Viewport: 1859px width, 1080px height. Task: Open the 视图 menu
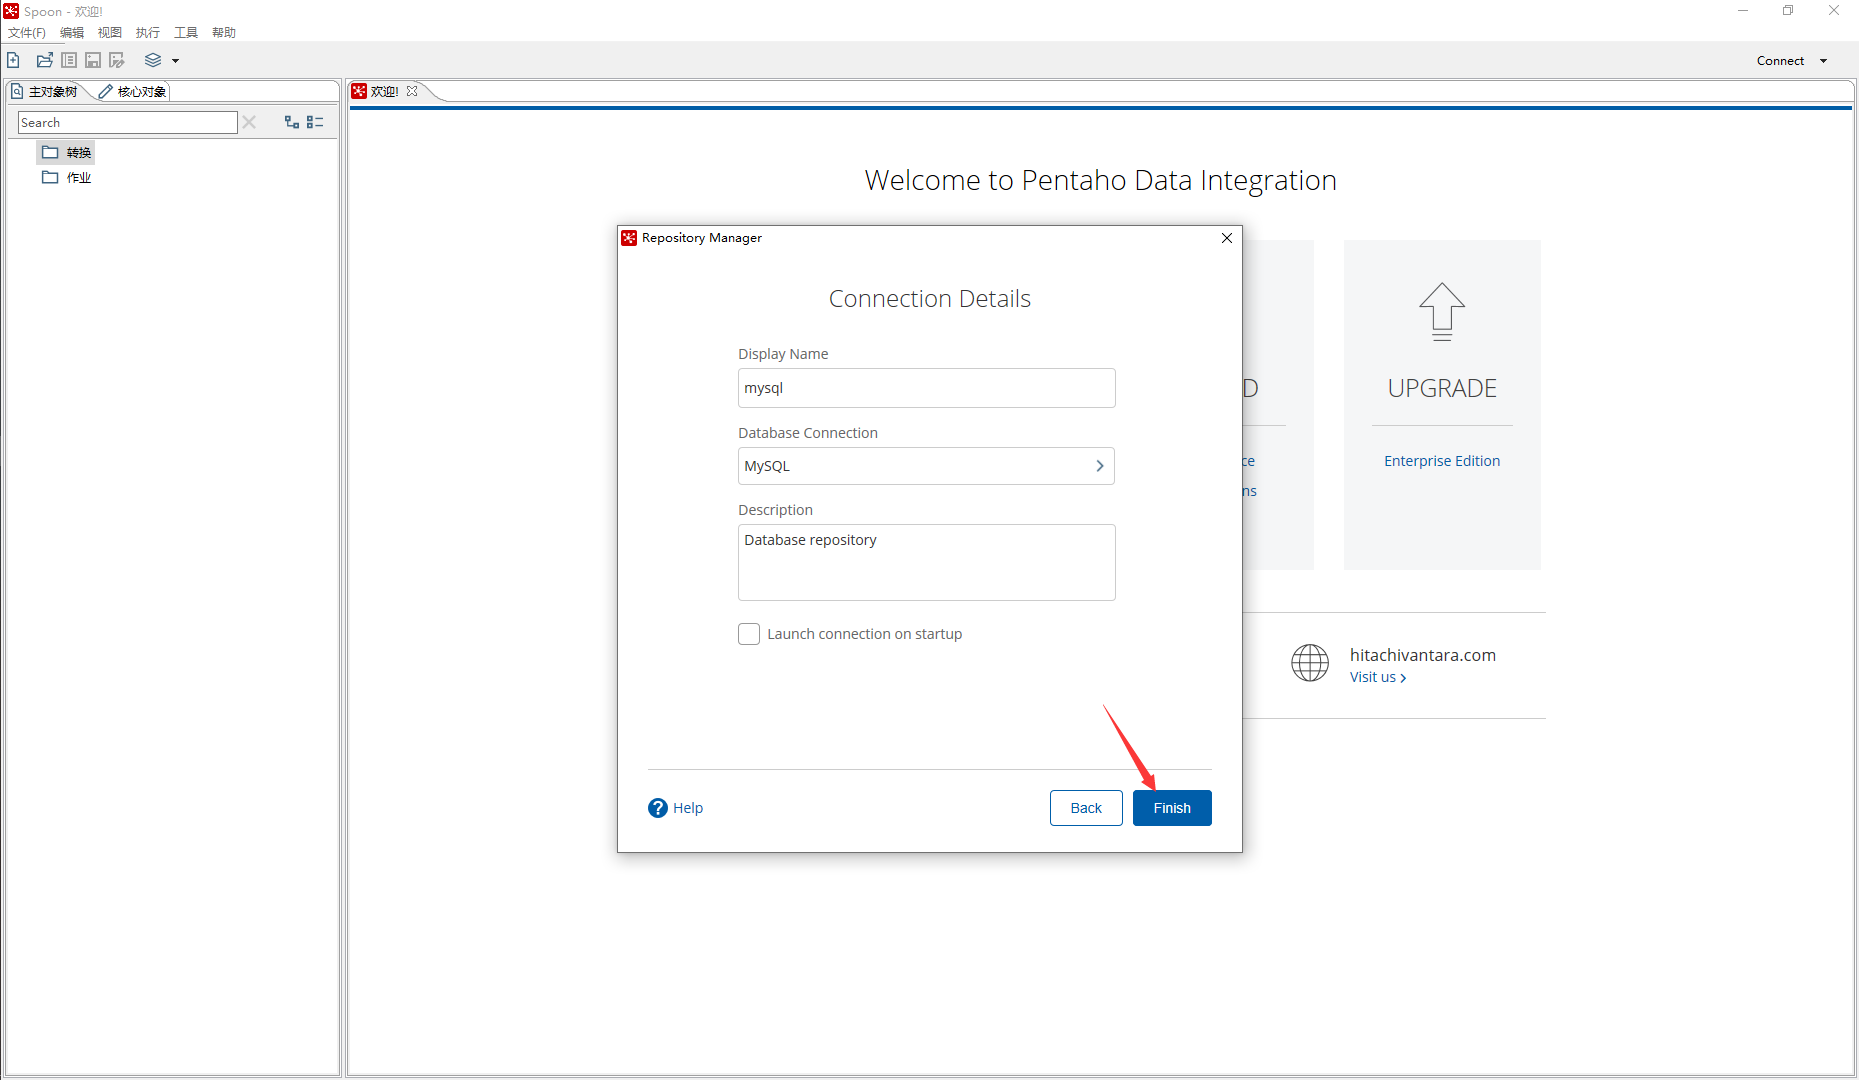pos(110,32)
